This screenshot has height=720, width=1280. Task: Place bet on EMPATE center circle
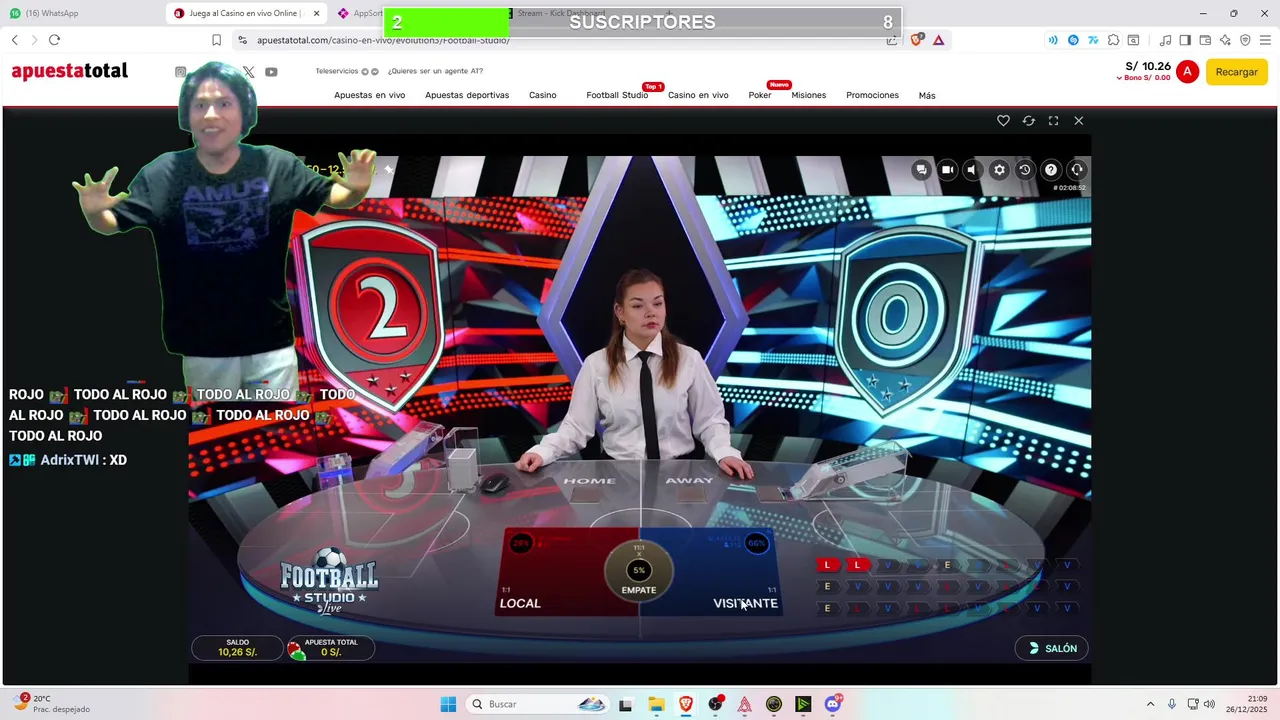[639, 572]
